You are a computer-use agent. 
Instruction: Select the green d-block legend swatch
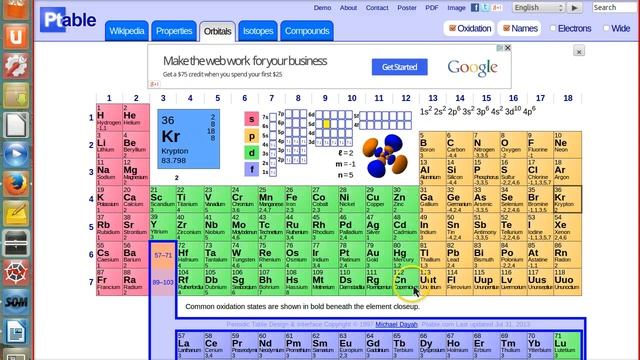pyautogui.click(x=251, y=153)
